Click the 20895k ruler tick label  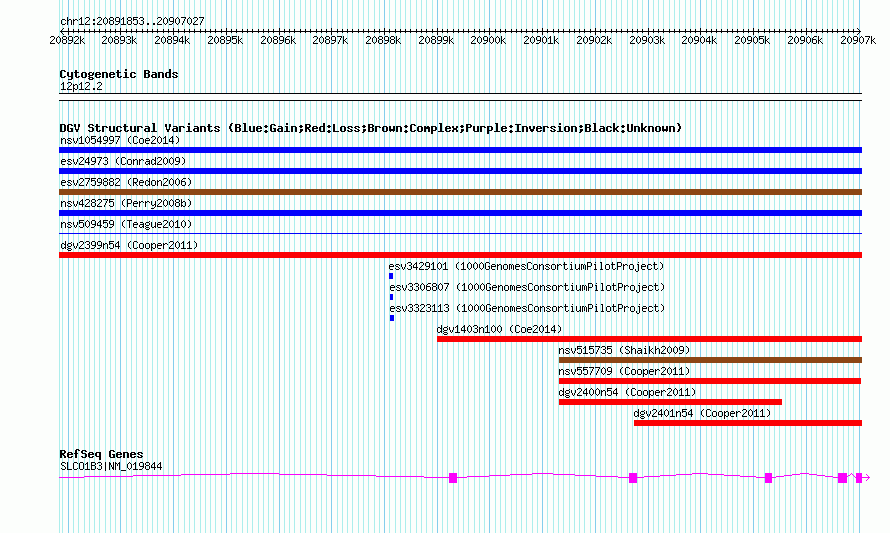pyautogui.click(x=225, y=40)
